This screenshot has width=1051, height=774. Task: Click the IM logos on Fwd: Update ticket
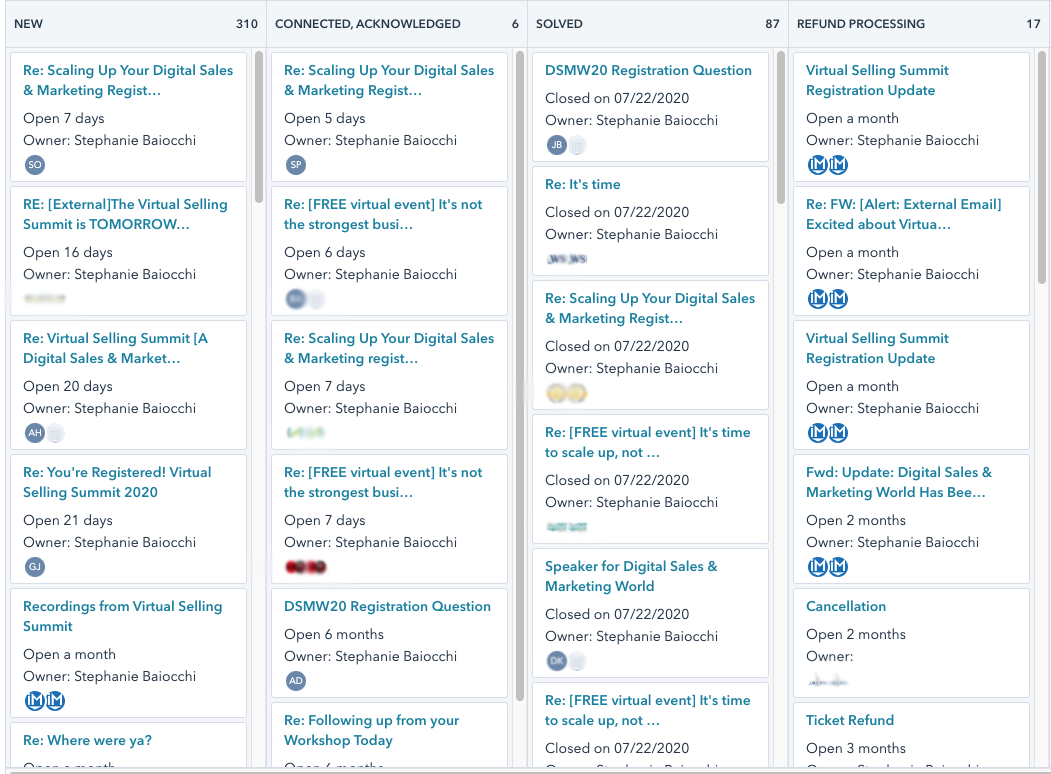828,567
